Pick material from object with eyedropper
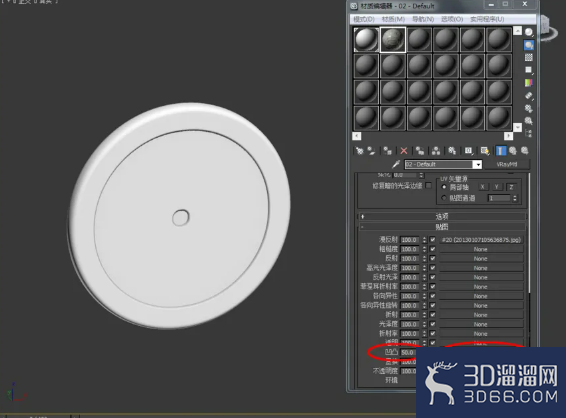Viewport: 566px width, 418px height. coord(396,164)
